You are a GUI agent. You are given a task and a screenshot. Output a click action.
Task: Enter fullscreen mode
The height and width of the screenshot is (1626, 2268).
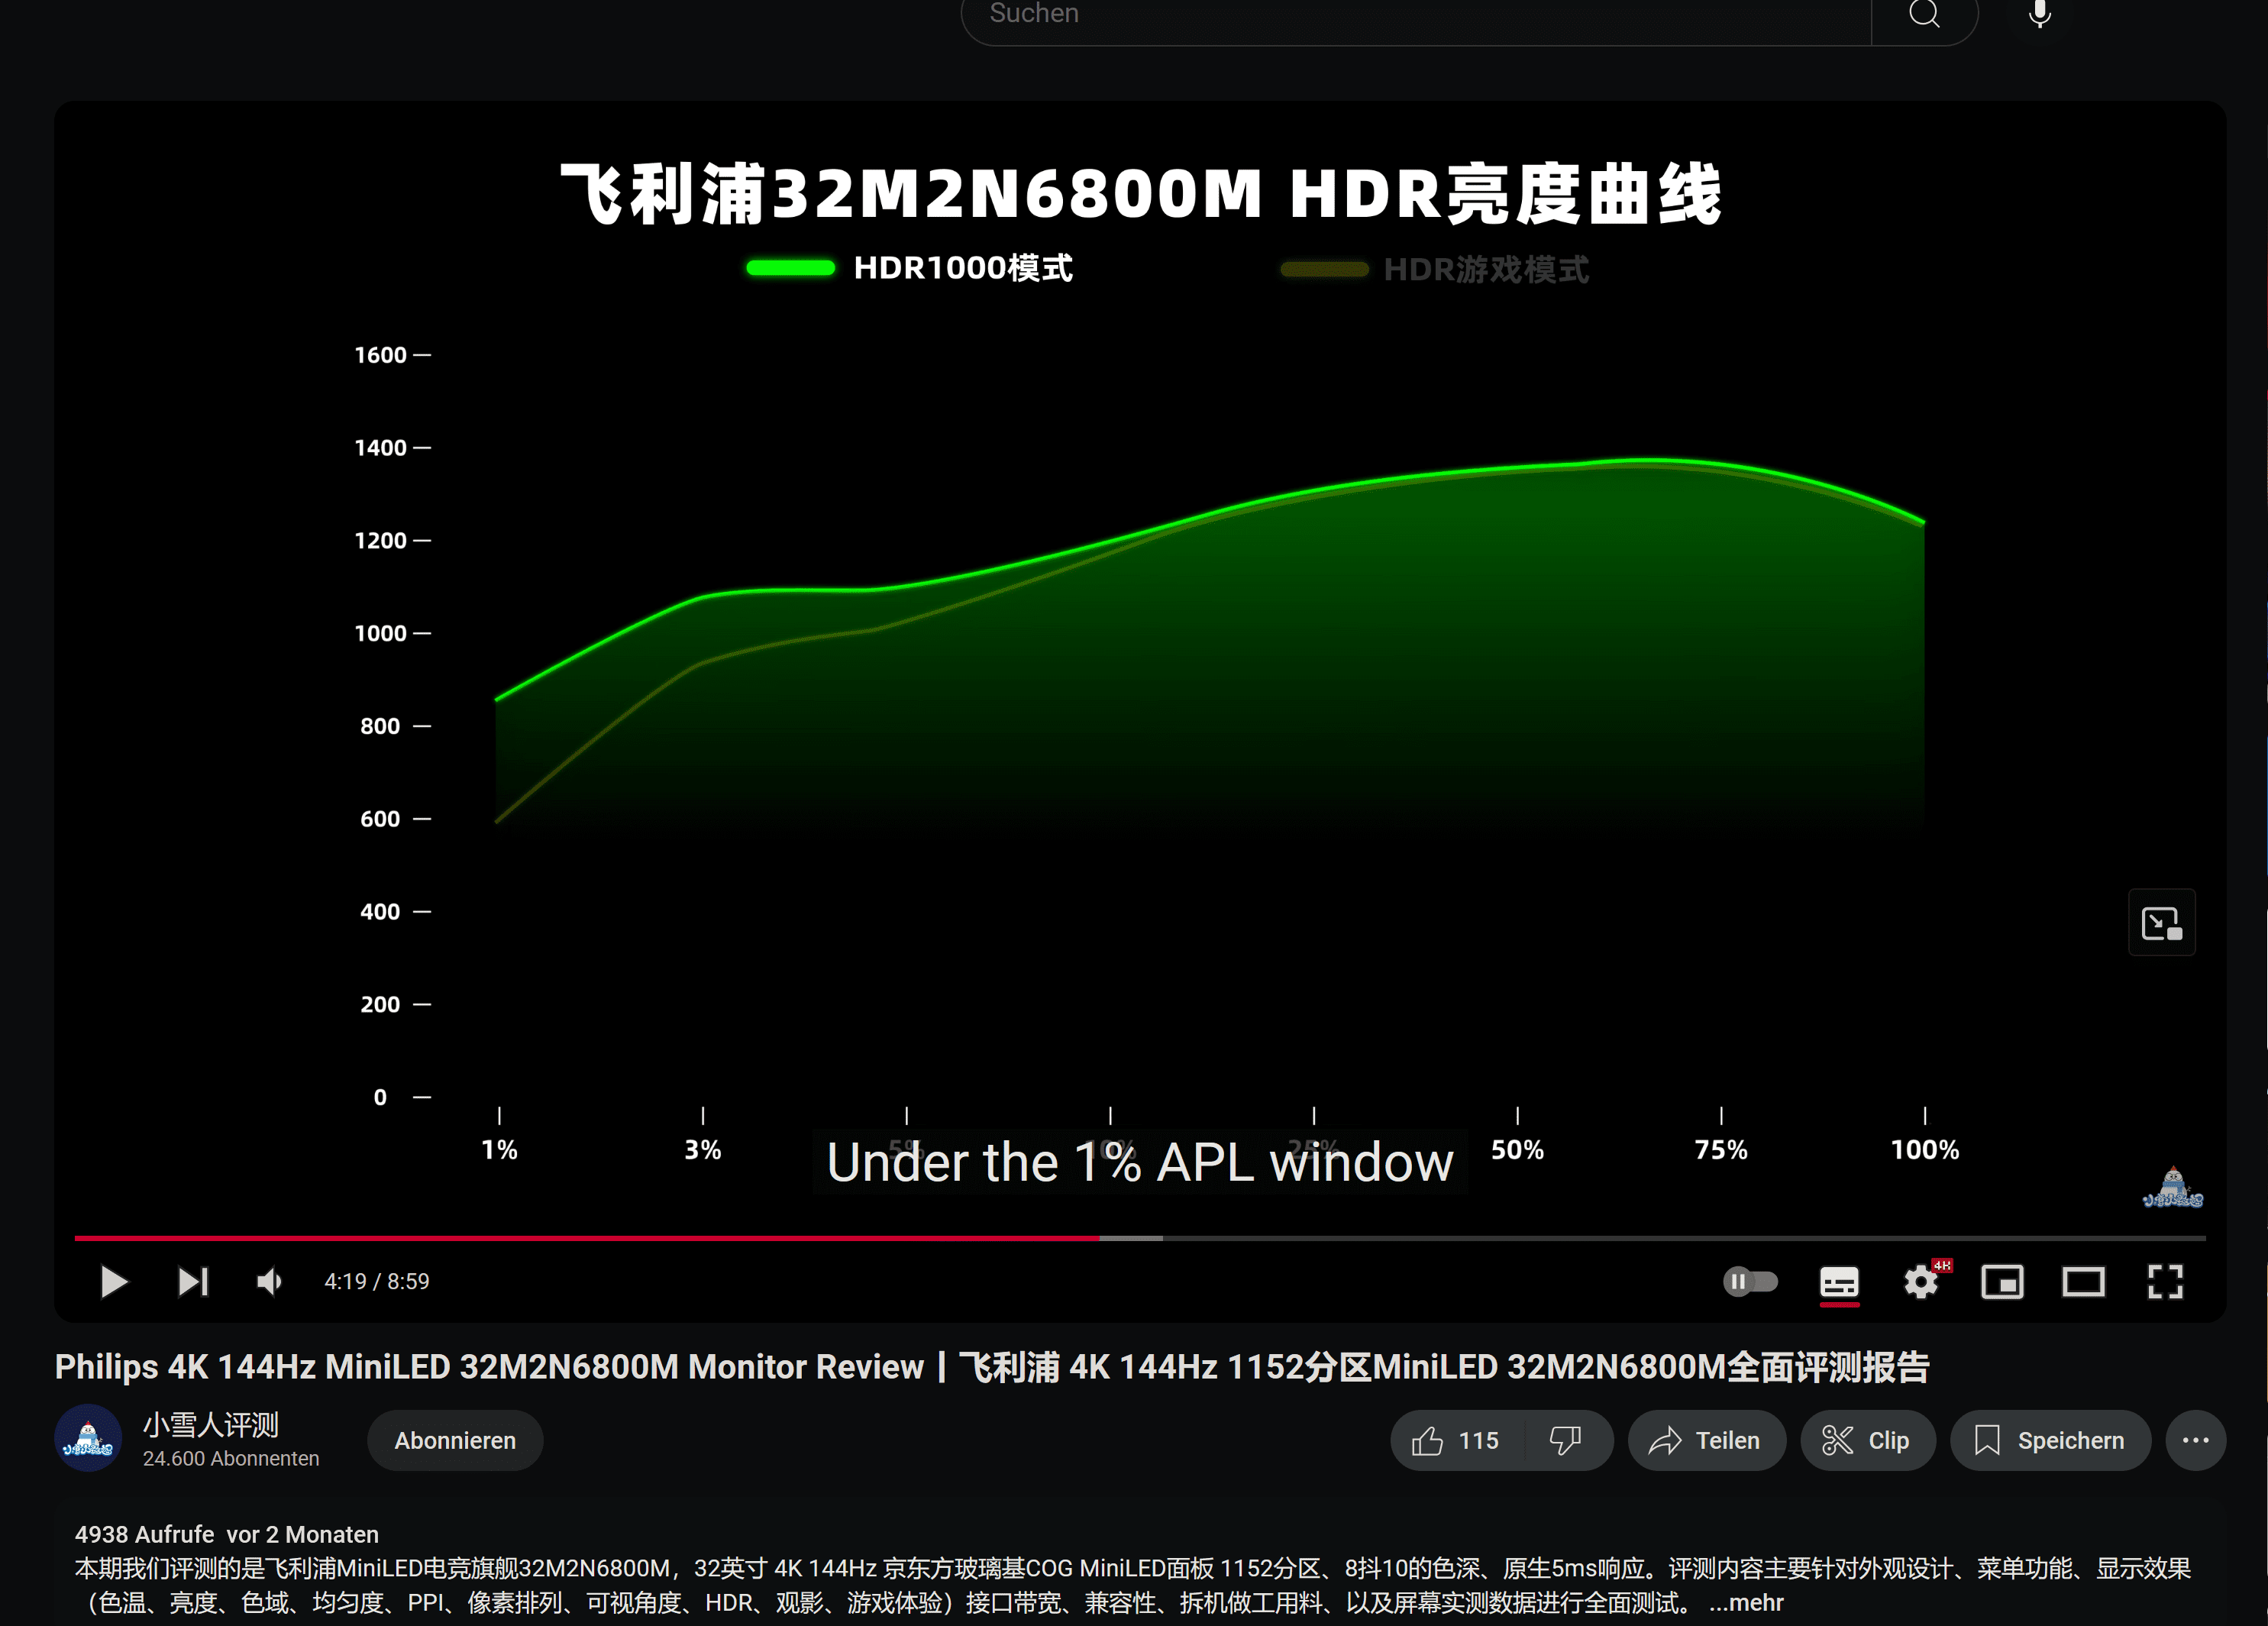click(x=2165, y=1281)
